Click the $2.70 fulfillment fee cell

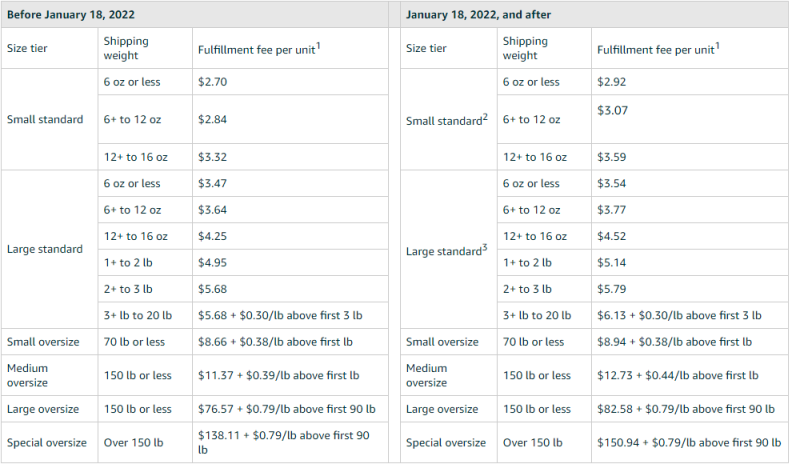click(x=212, y=81)
